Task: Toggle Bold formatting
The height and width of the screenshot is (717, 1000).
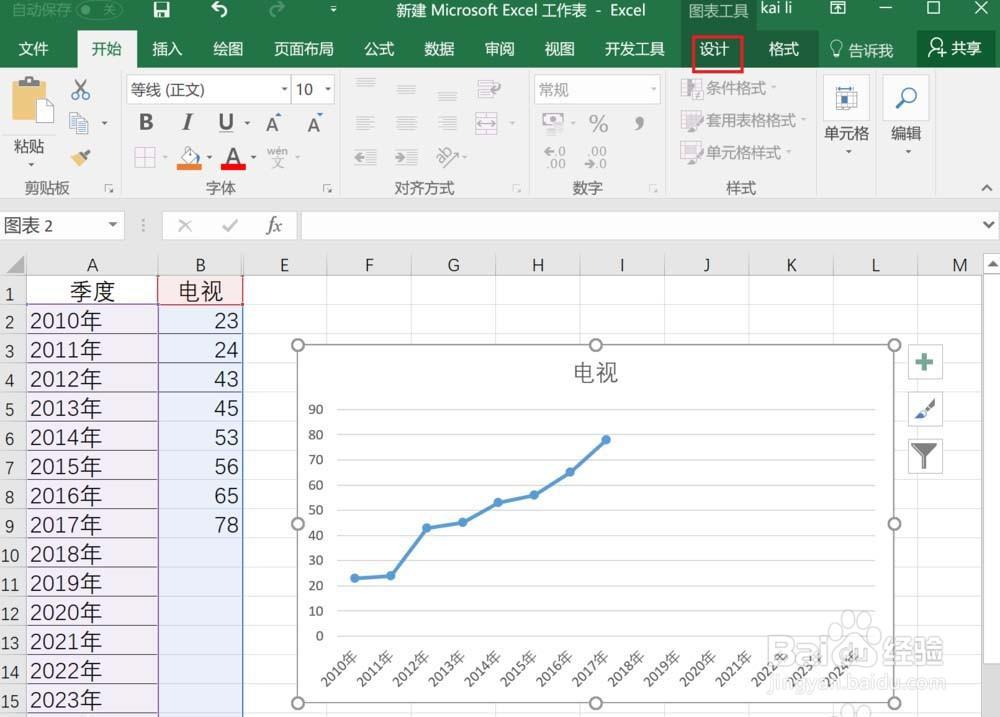Action: click(x=146, y=122)
